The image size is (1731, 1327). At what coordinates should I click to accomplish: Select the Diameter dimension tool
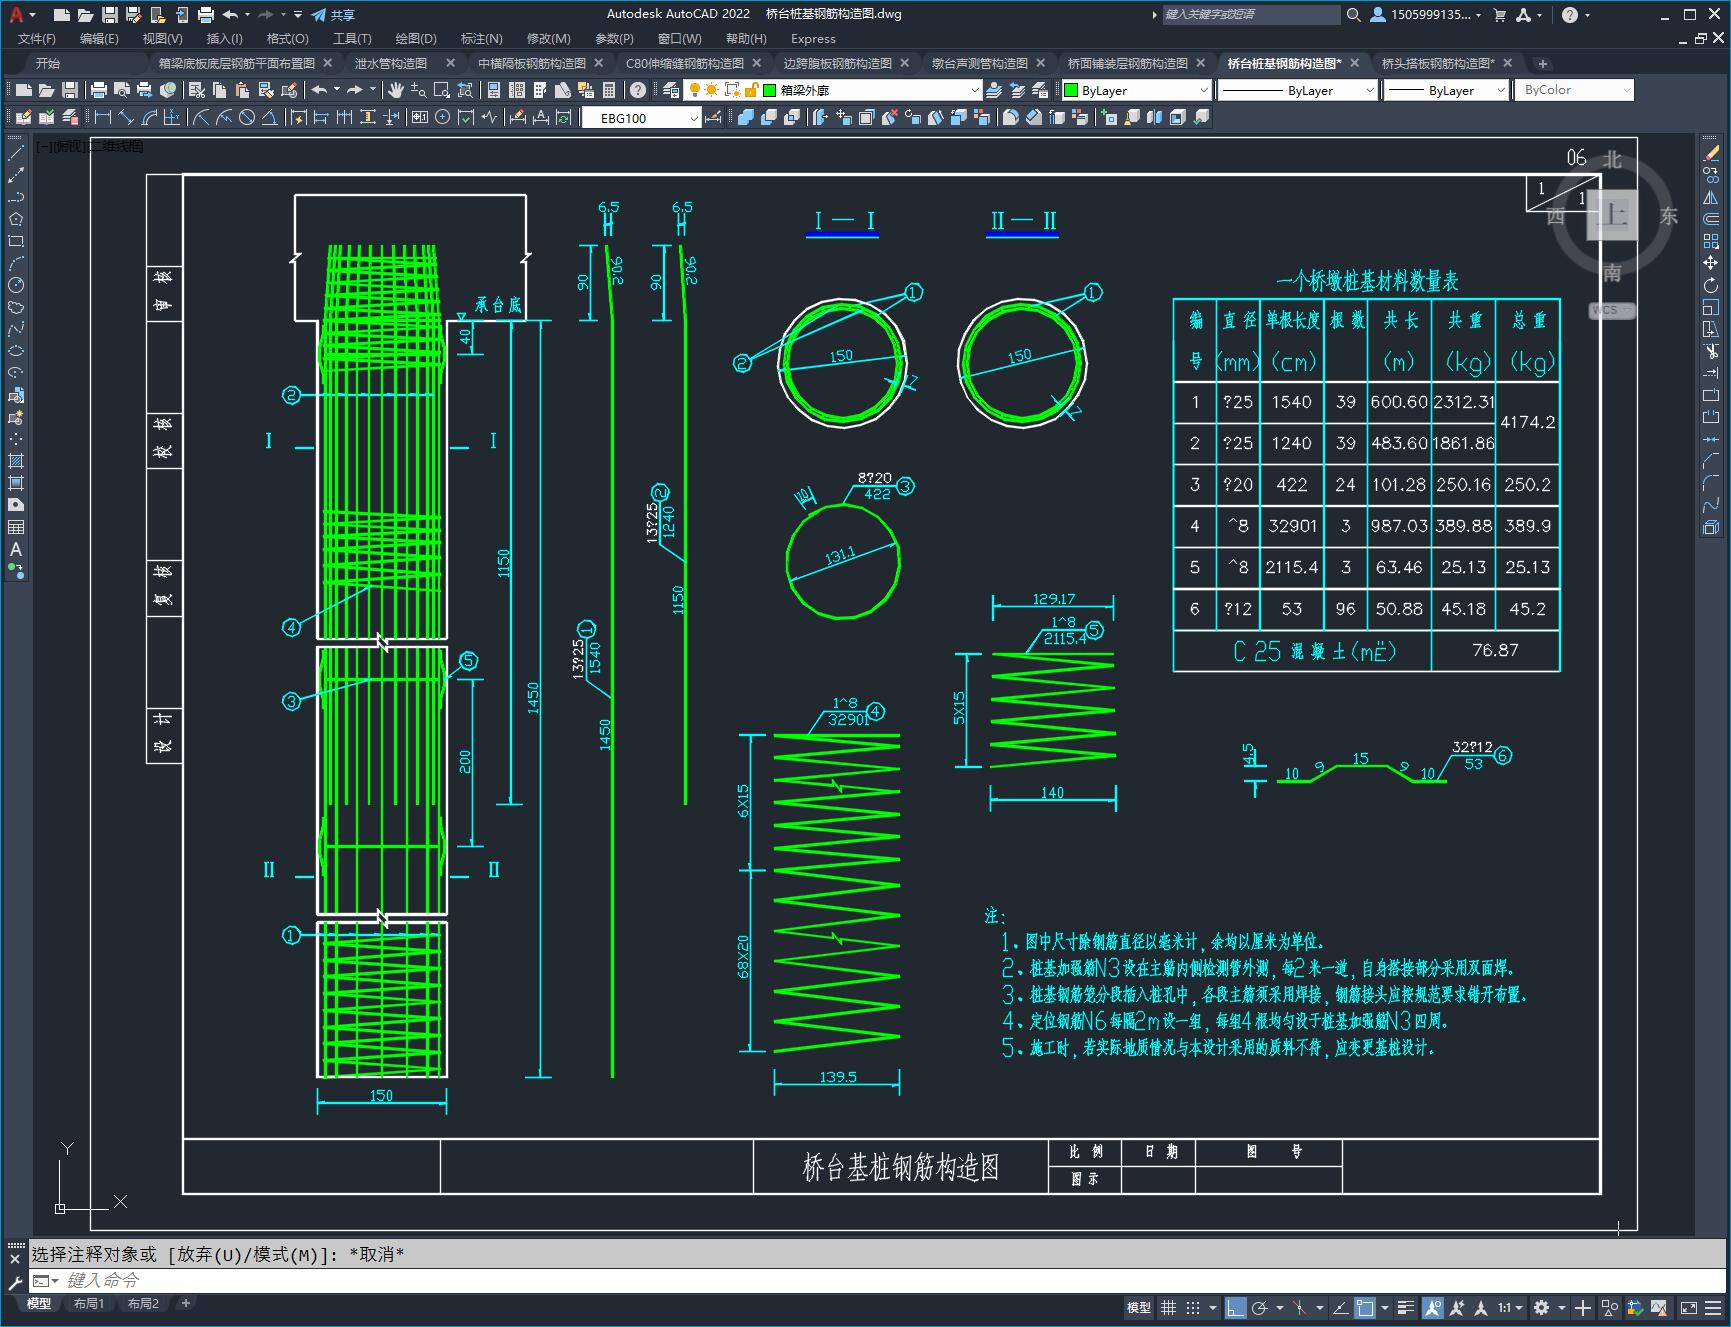pos(246,117)
